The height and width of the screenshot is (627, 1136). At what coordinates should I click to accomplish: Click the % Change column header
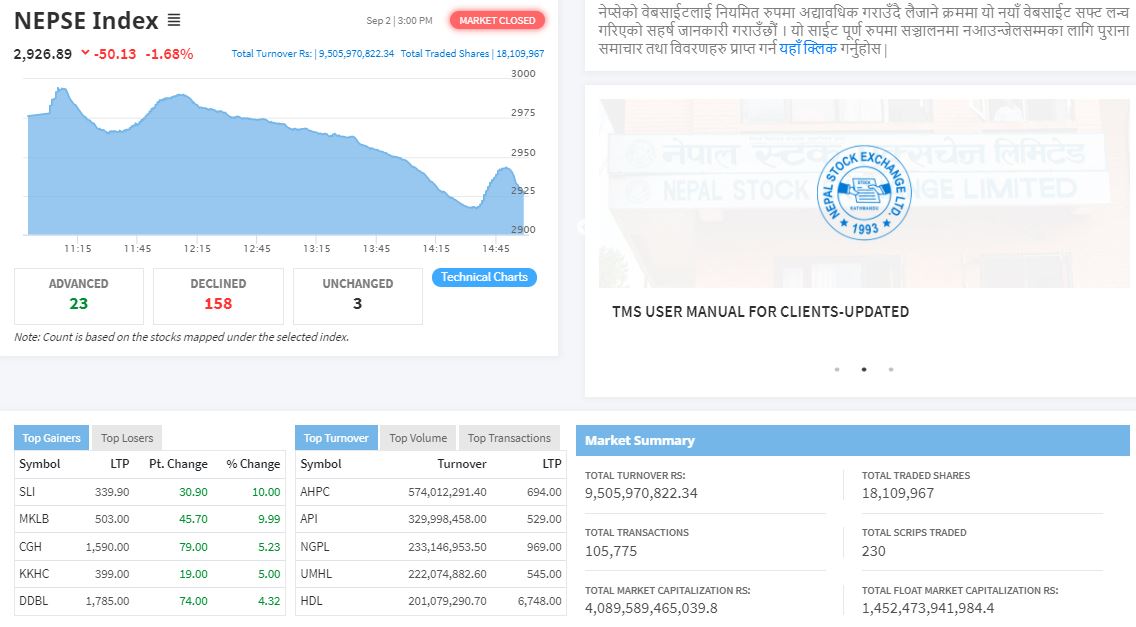[x=253, y=464]
